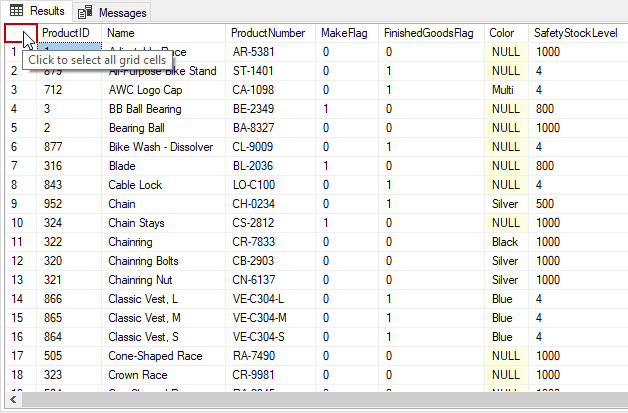Click product number BL-2036

point(271,166)
